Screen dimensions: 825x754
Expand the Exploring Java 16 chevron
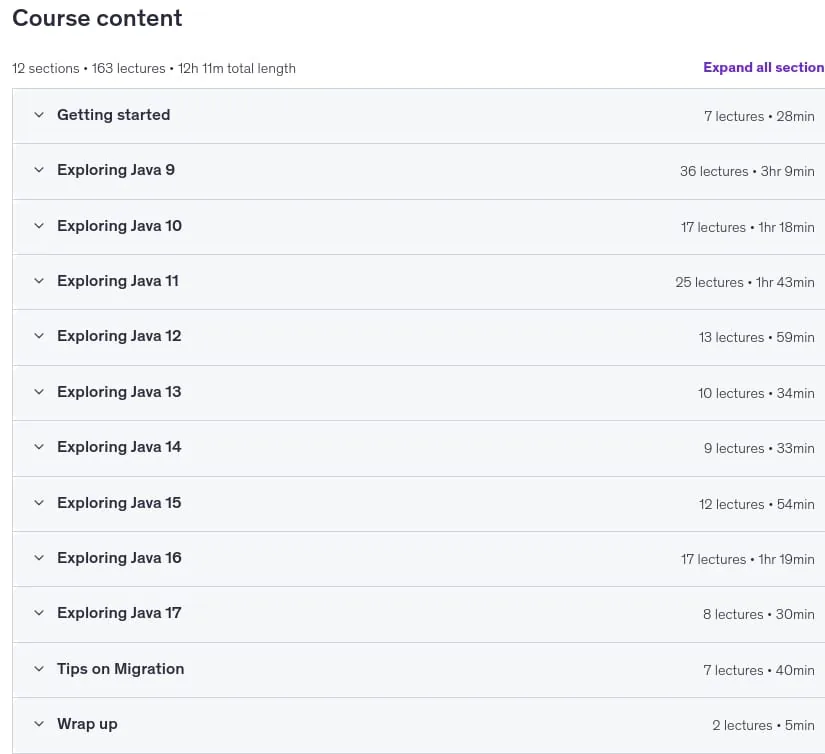point(39,558)
